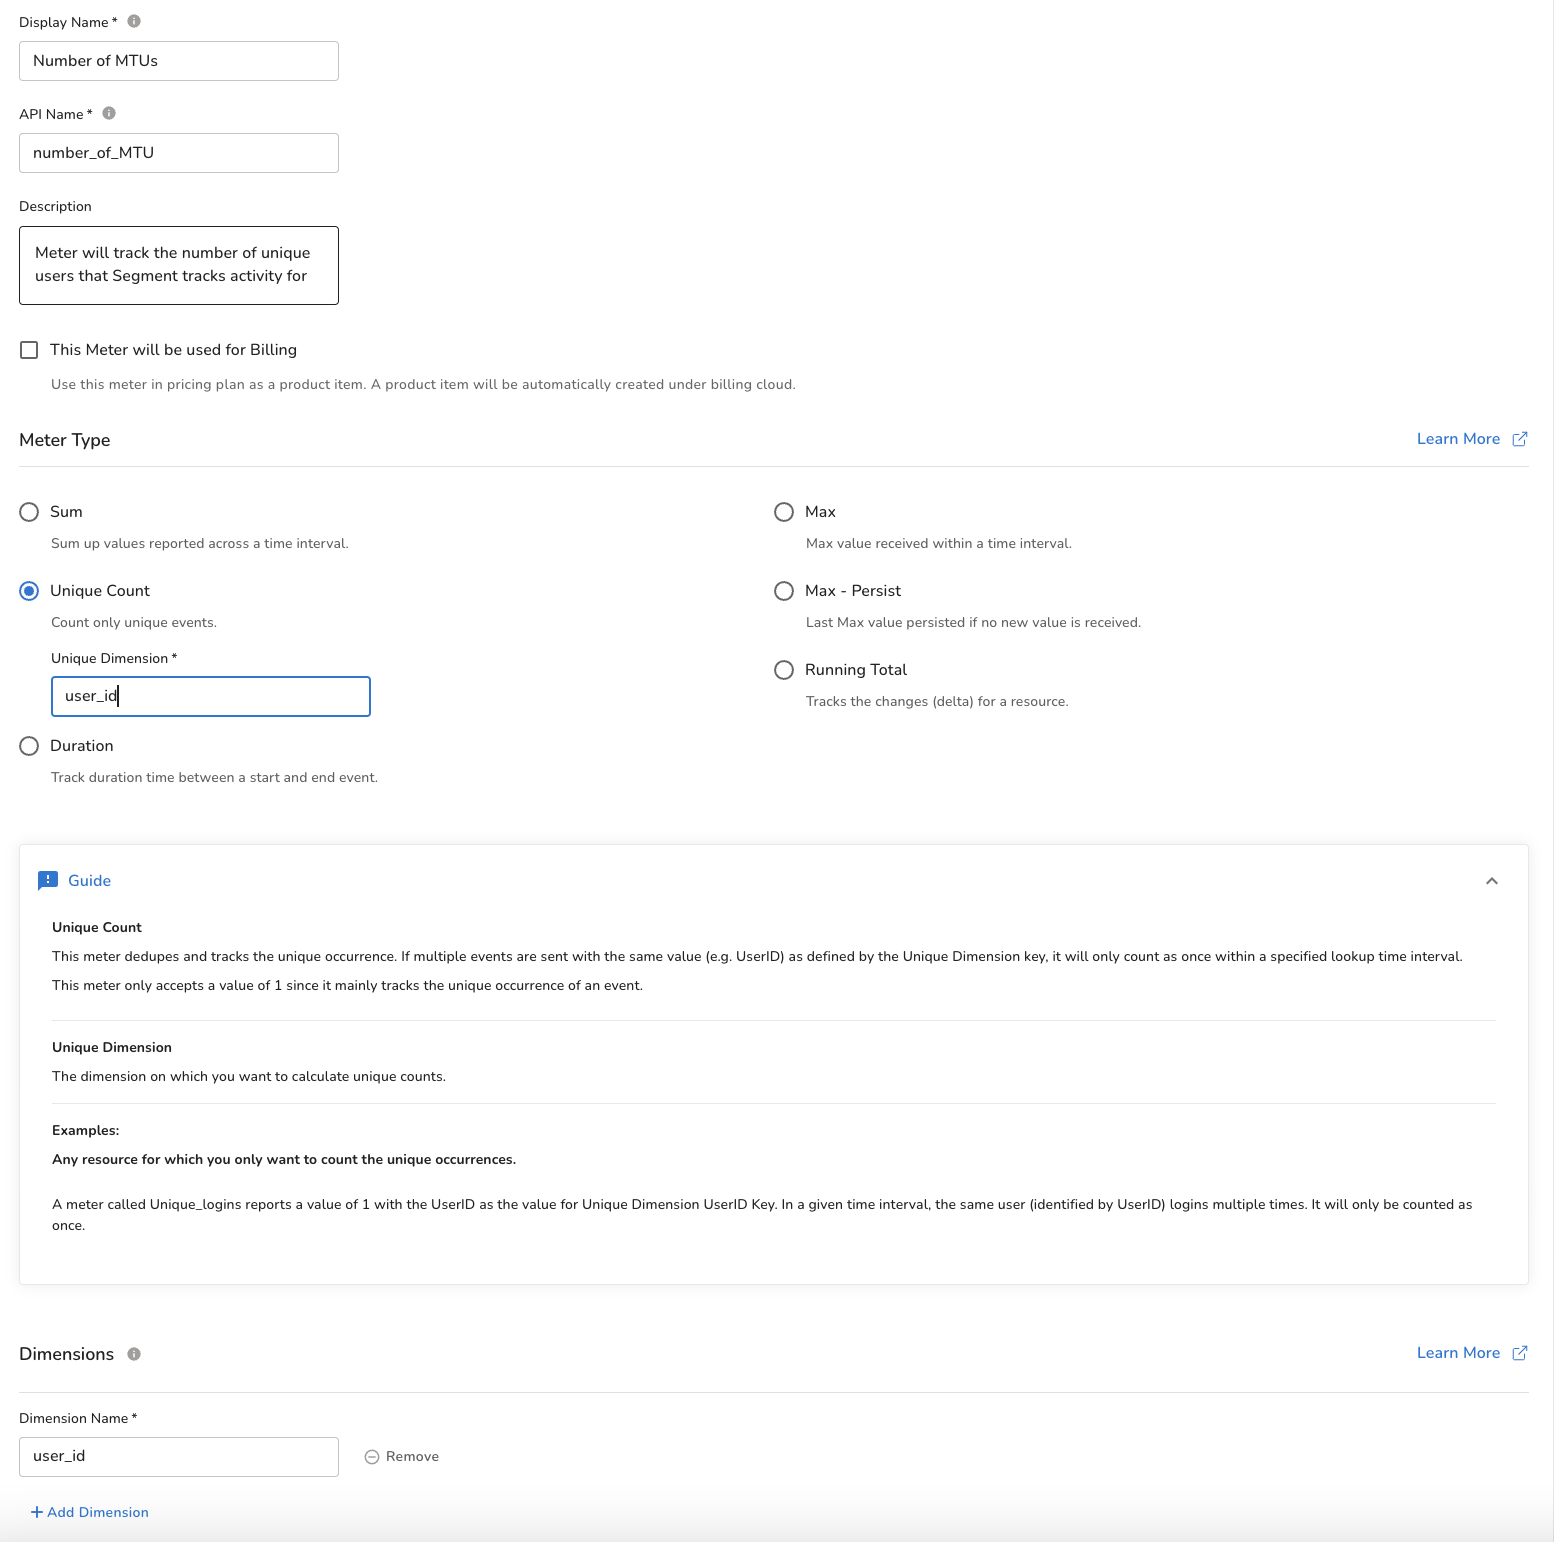
Task: Select the Sum meter type
Action: [x=29, y=512]
